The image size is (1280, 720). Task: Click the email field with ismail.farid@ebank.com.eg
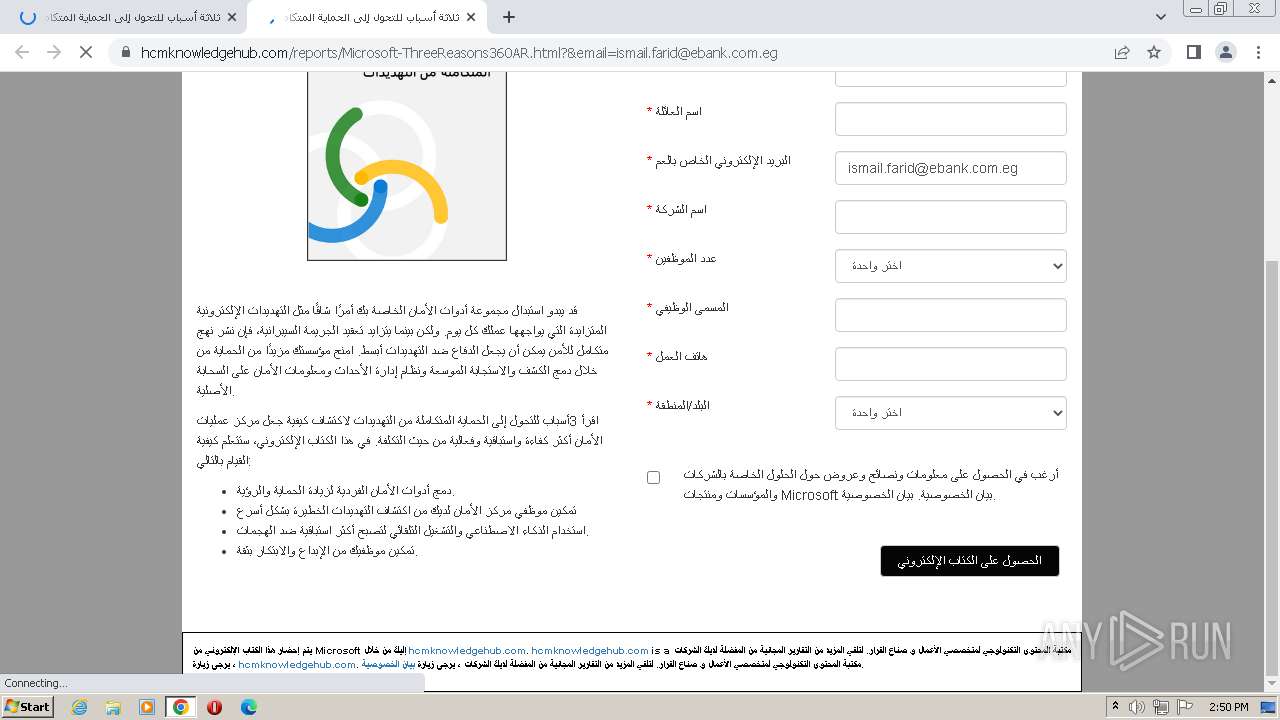point(951,168)
